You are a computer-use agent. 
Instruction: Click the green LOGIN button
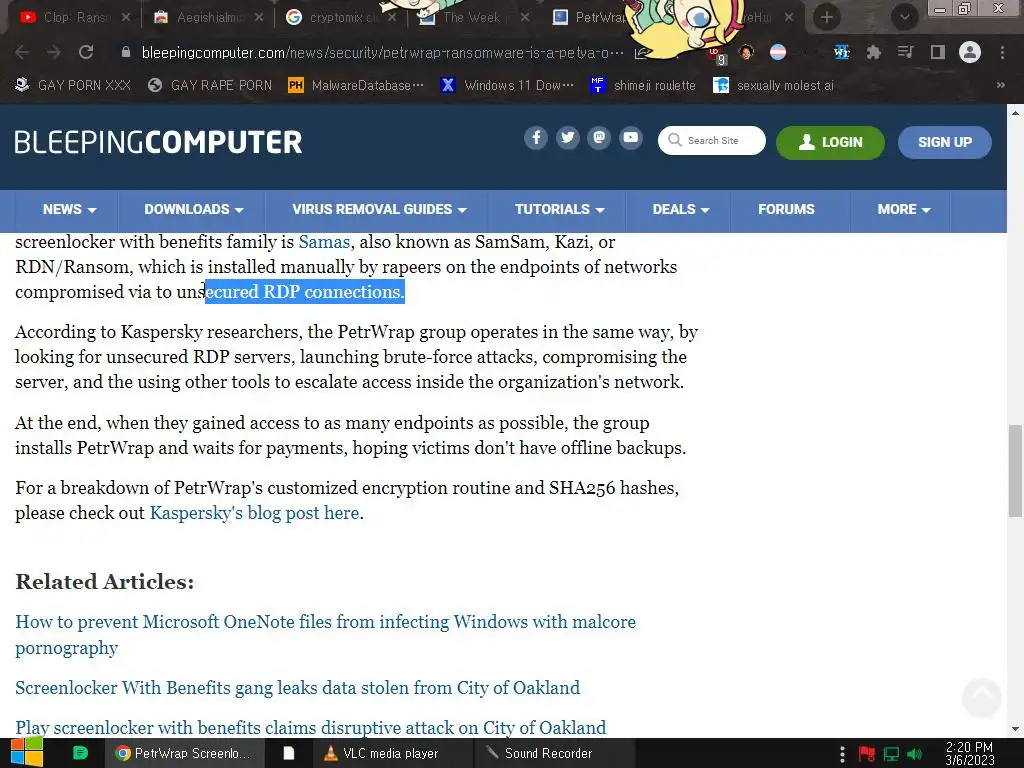pyautogui.click(x=830, y=142)
